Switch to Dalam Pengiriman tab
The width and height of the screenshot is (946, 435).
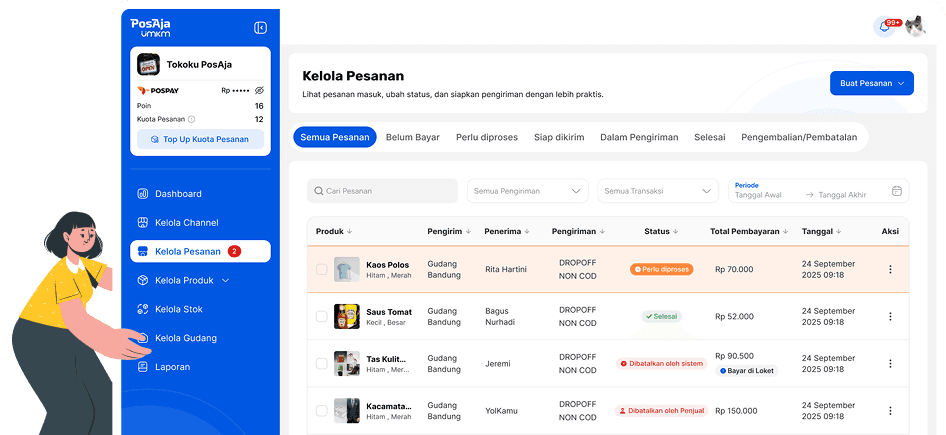[639, 137]
